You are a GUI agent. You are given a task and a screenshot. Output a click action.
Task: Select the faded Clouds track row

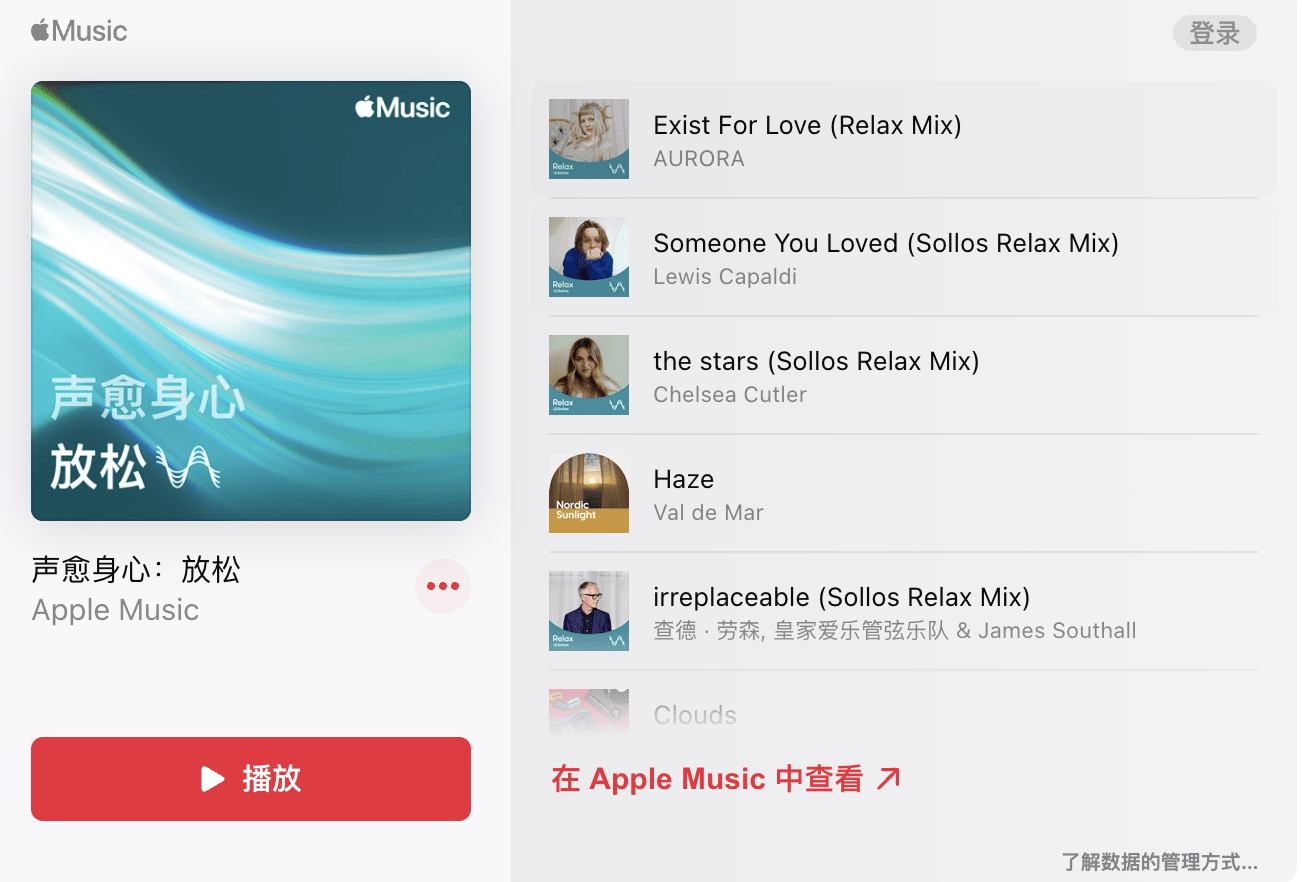point(904,712)
